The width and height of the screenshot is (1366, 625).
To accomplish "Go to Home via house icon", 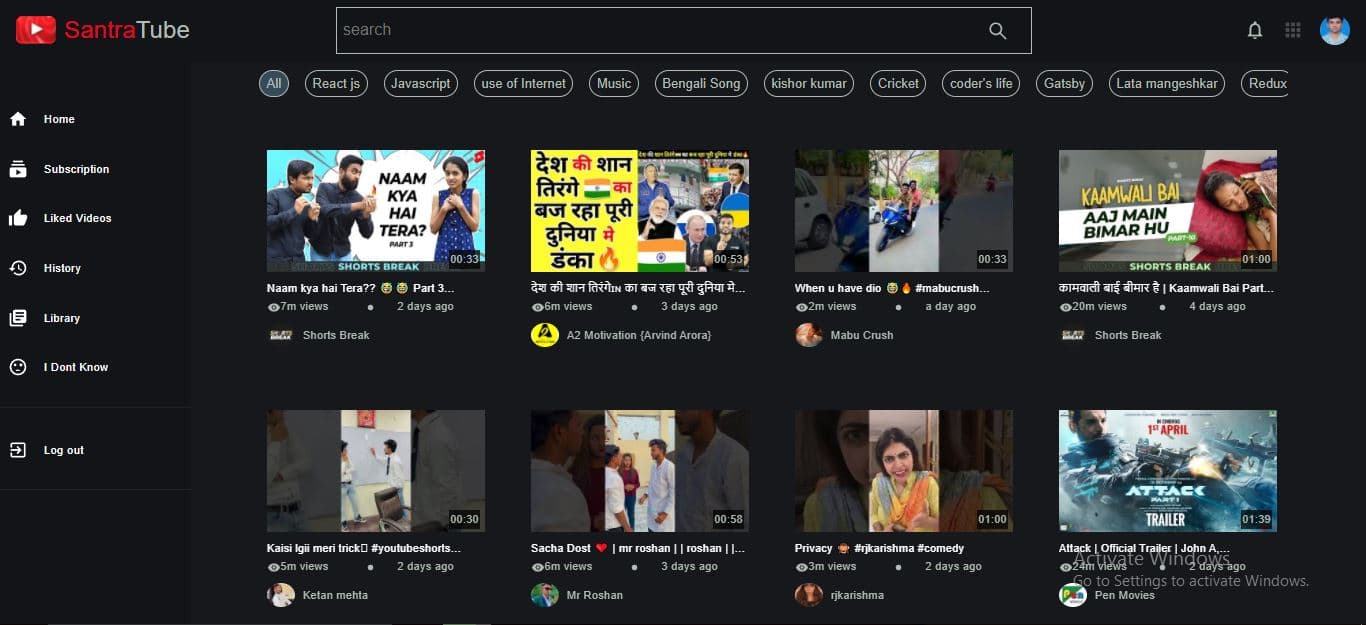I will (x=18, y=119).
